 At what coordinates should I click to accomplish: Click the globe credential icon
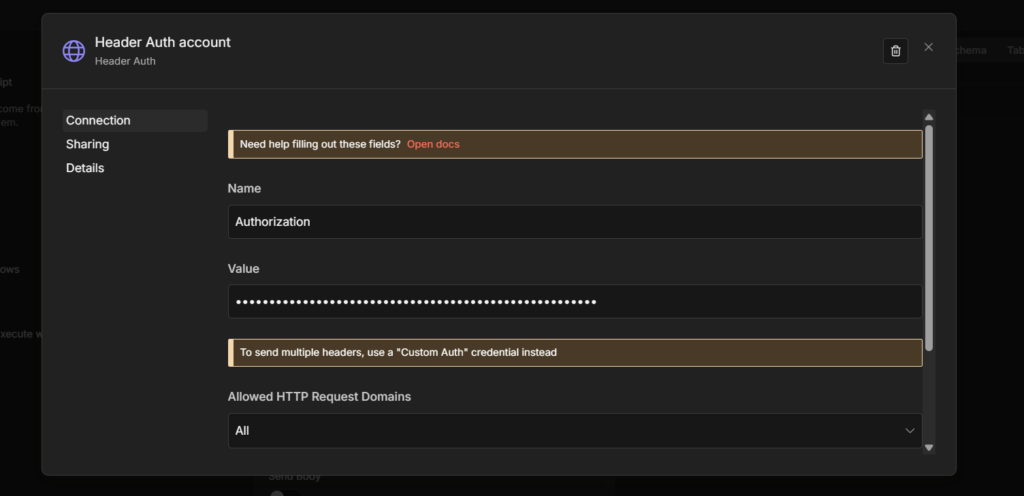click(x=74, y=51)
